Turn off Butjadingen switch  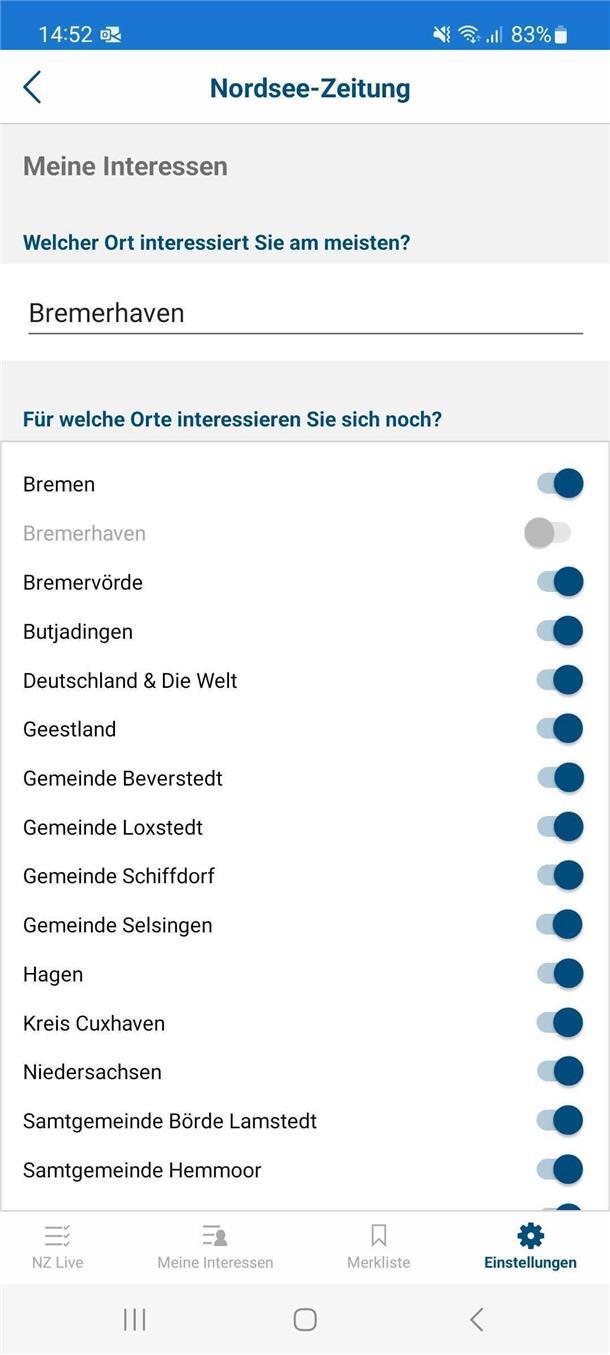click(560, 631)
